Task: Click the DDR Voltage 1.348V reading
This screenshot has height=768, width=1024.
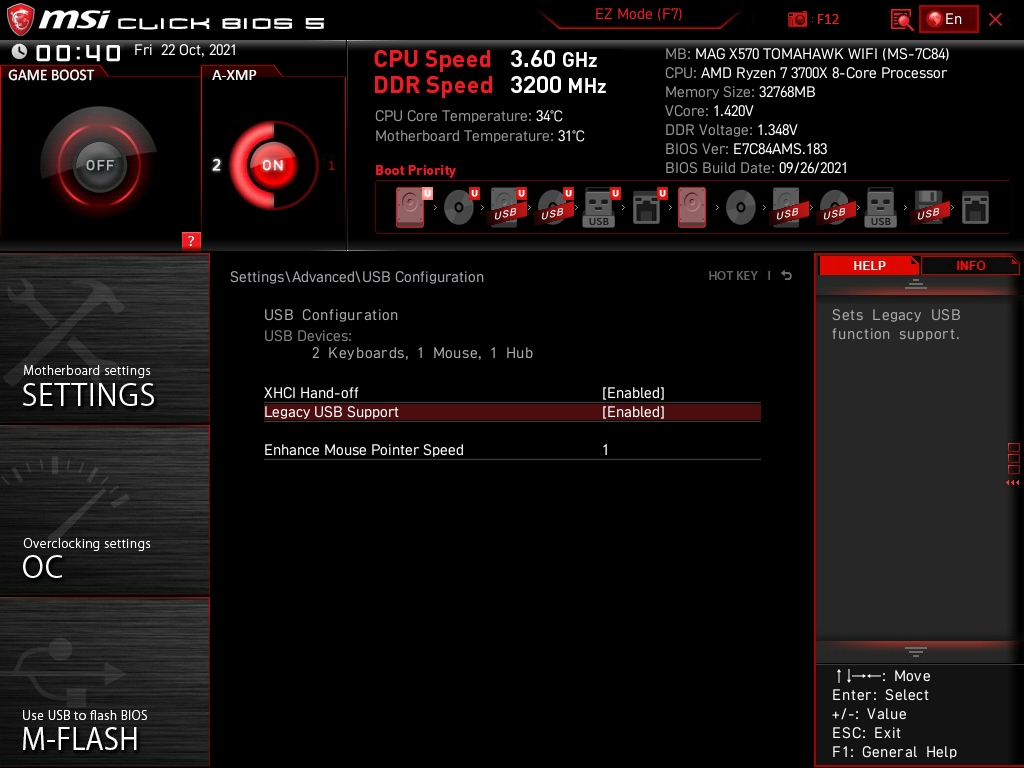Action: (x=731, y=130)
